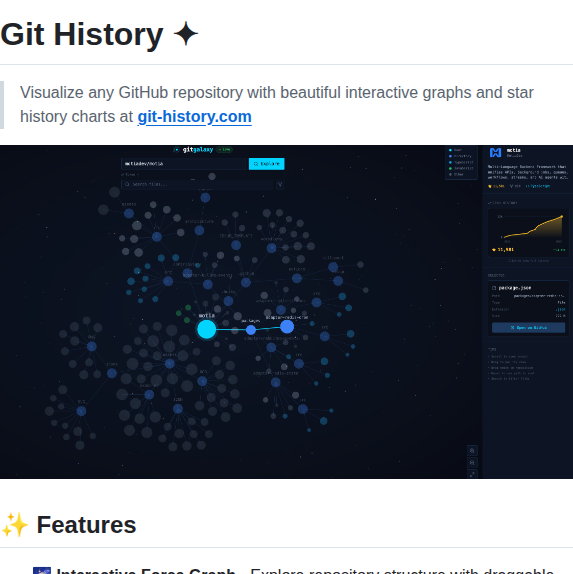The height and width of the screenshot is (574, 573).
Task: Click the star symbol after Git History
Action: tap(186, 34)
